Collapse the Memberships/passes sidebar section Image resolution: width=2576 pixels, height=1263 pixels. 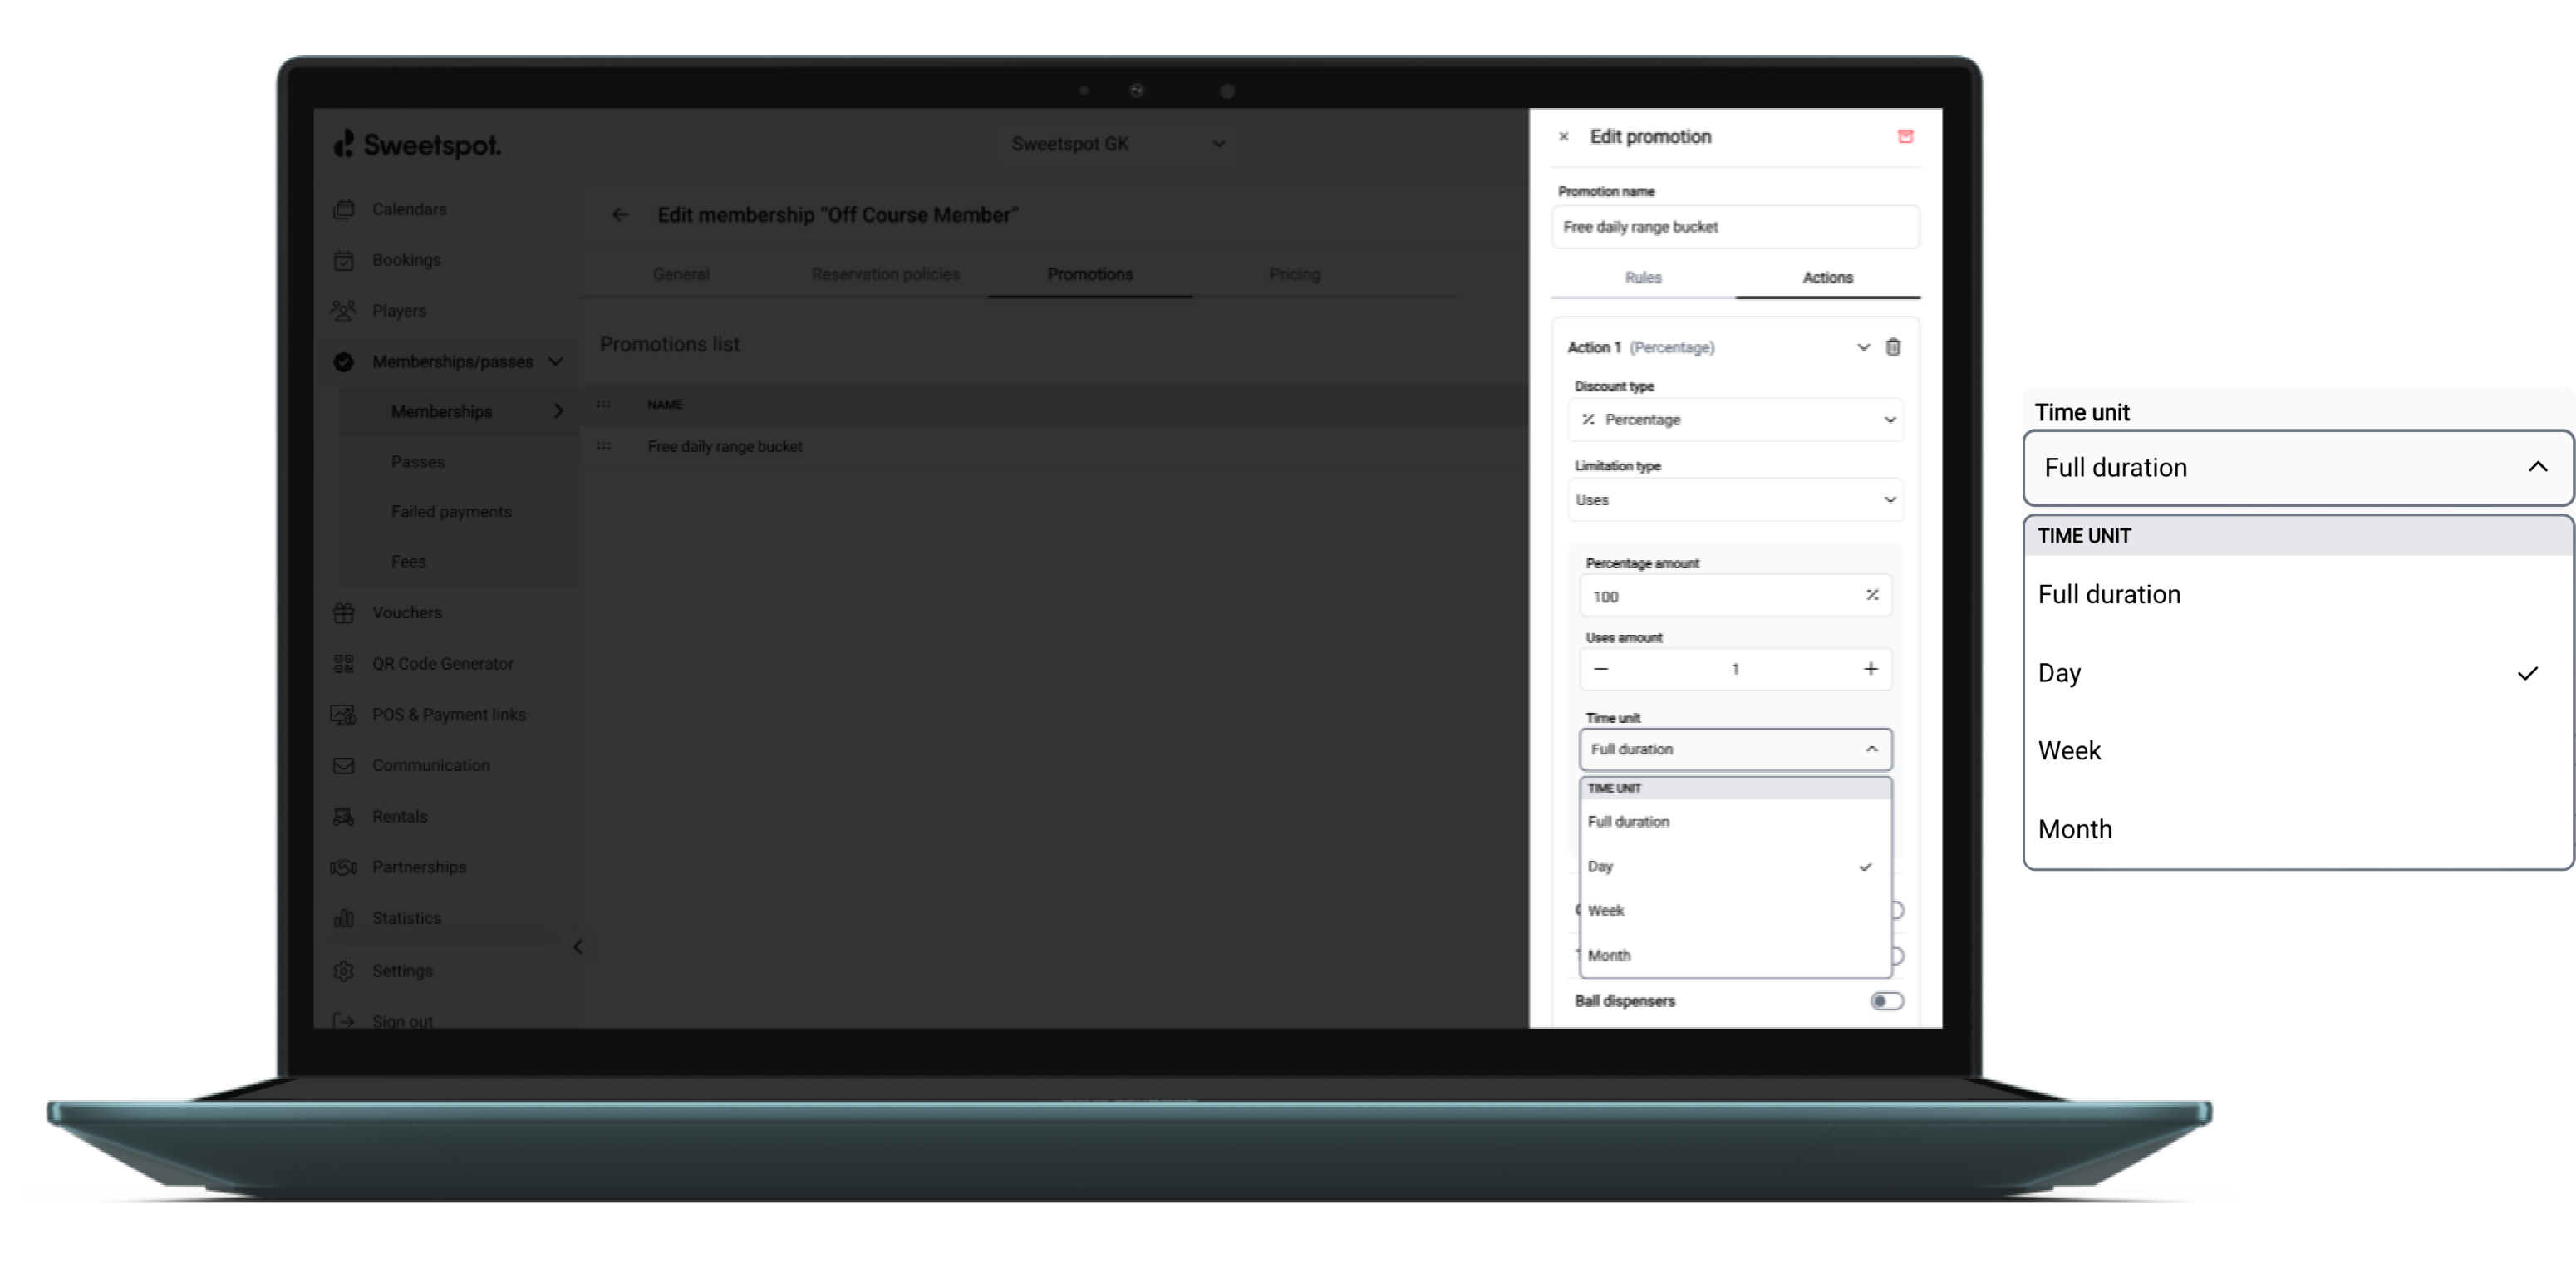point(556,361)
